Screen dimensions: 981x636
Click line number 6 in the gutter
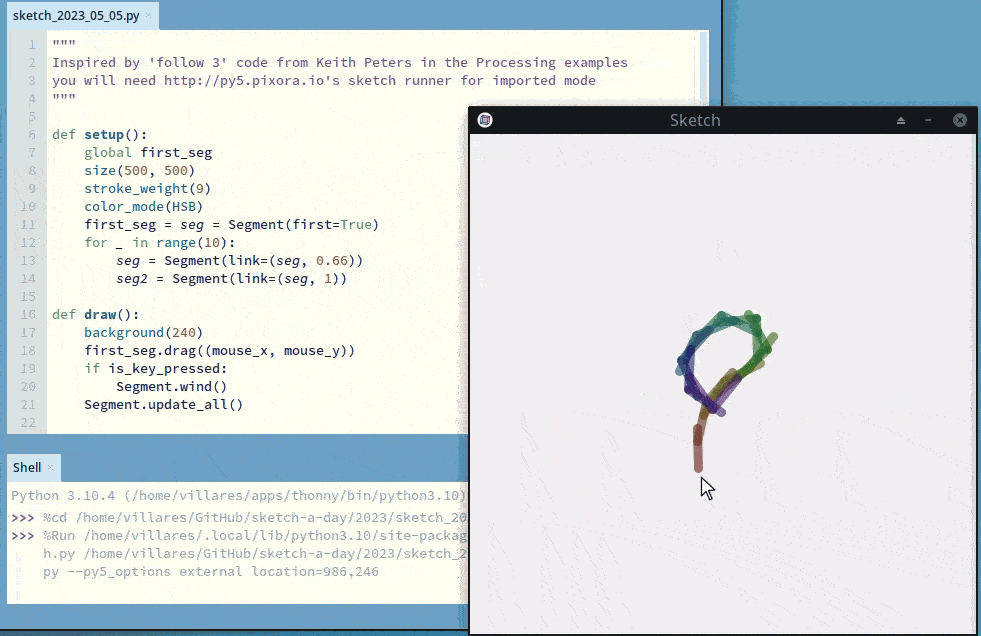coord(32,134)
